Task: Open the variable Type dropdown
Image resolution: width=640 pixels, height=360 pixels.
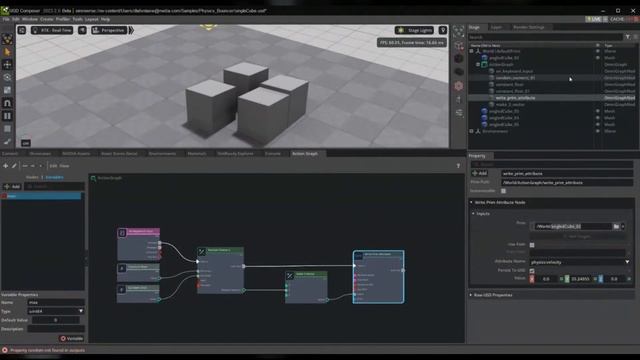Action: (56, 311)
